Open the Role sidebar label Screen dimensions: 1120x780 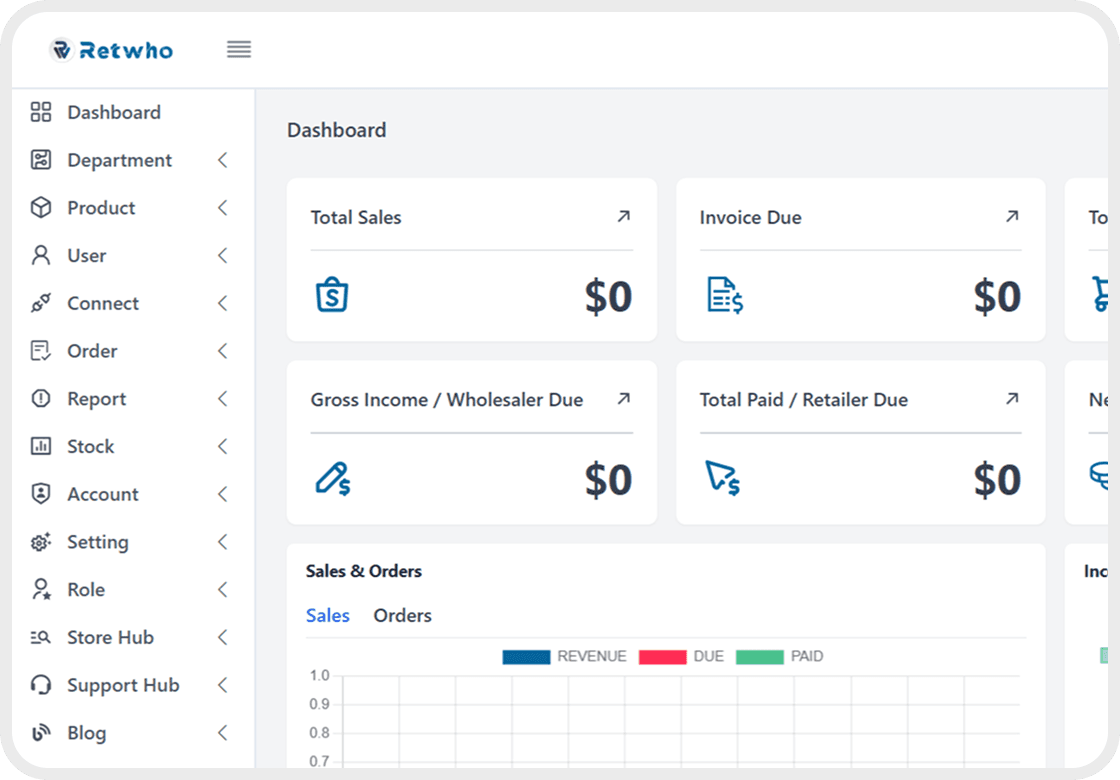tap(86, 589)
